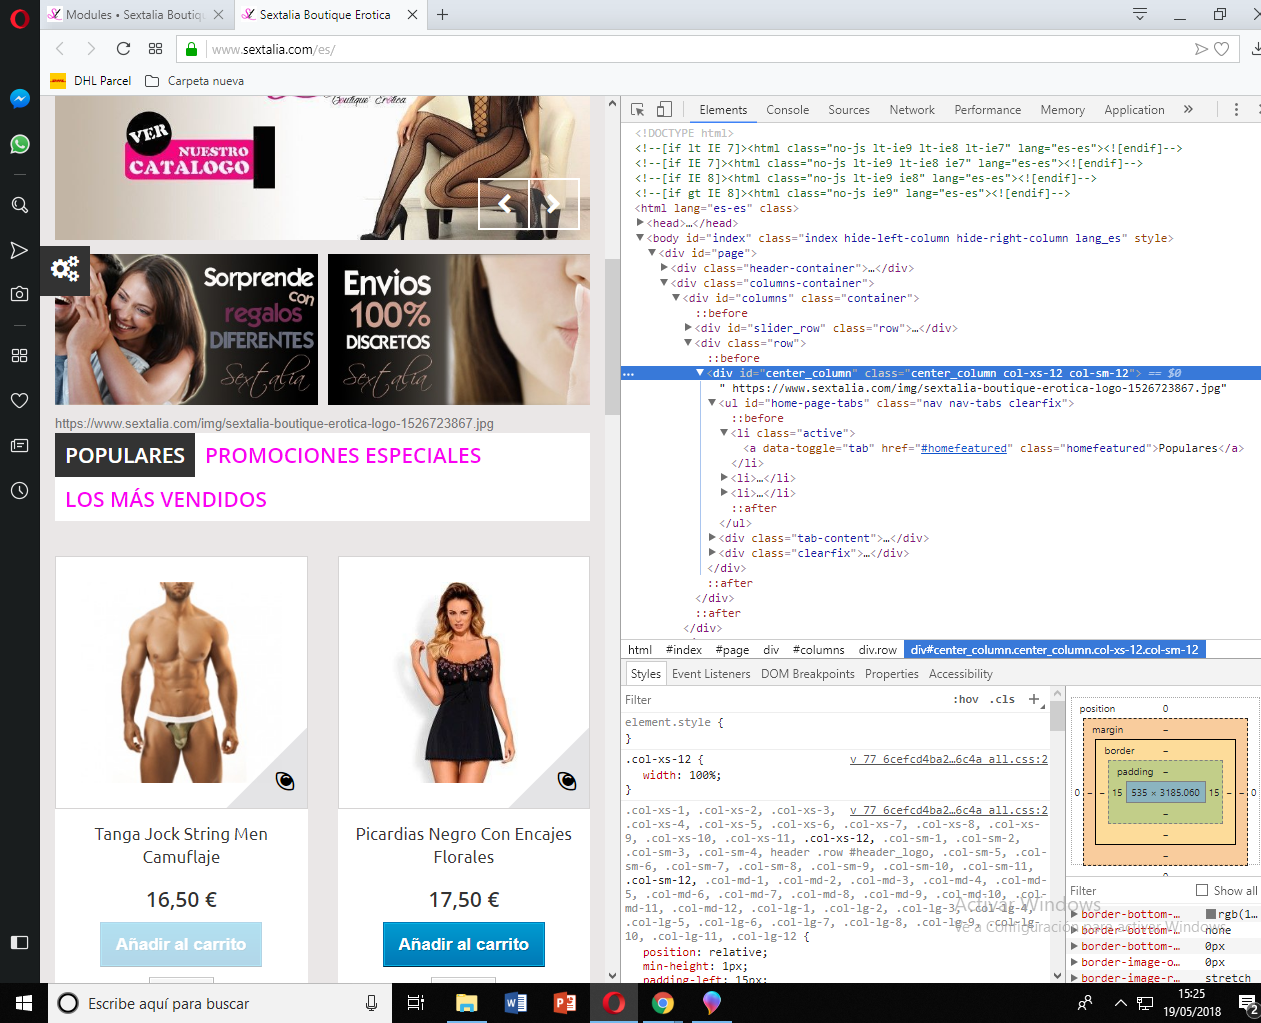Open Chrome from Windows taskbar
Screen dimensions: 1261x1023
coord(663,1003)
